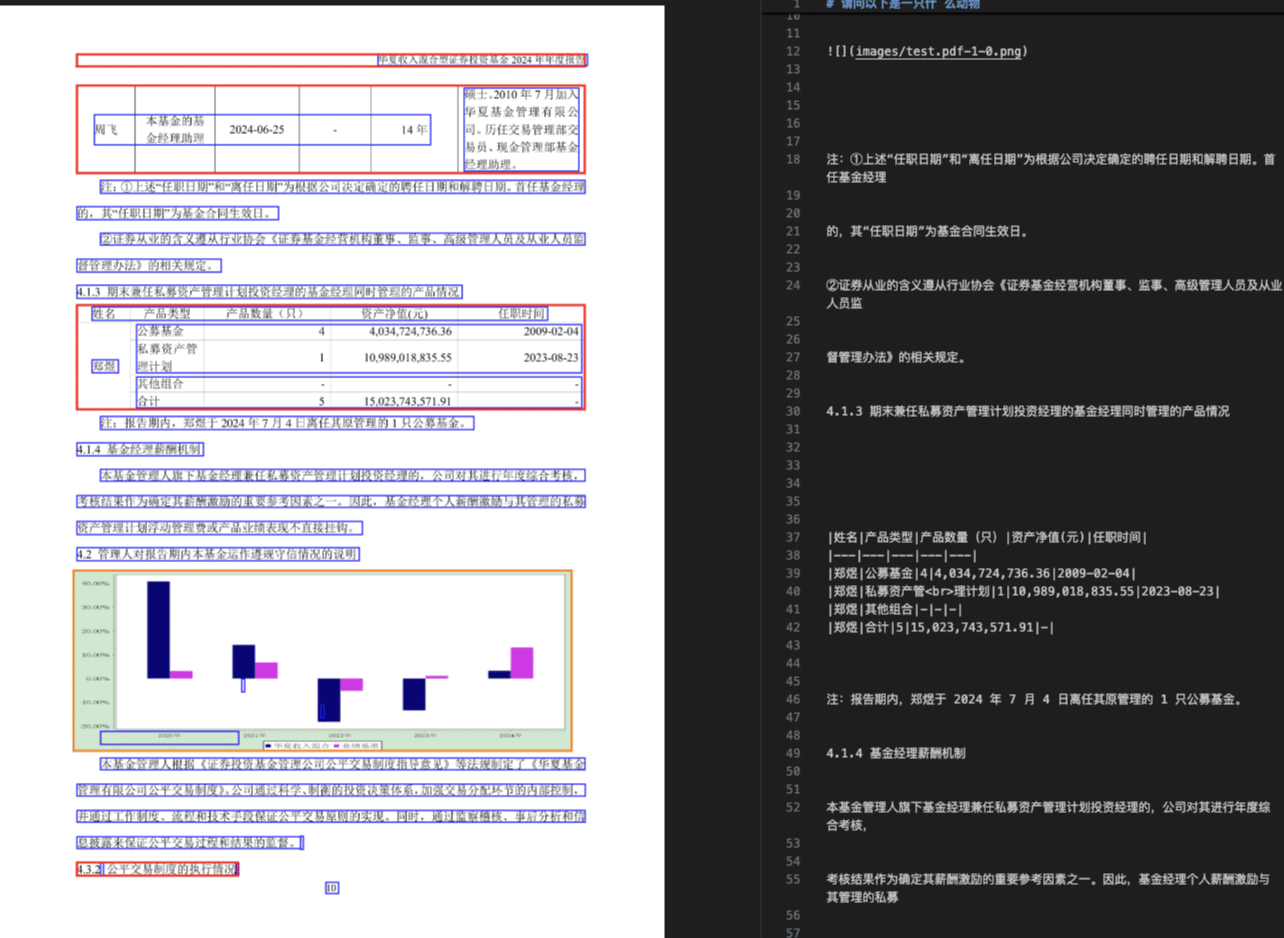The image size is (1284, 938).
Task: Click PDF table column header 资产净值(元)
Action: pyautogui.click(x=394, y=314)
